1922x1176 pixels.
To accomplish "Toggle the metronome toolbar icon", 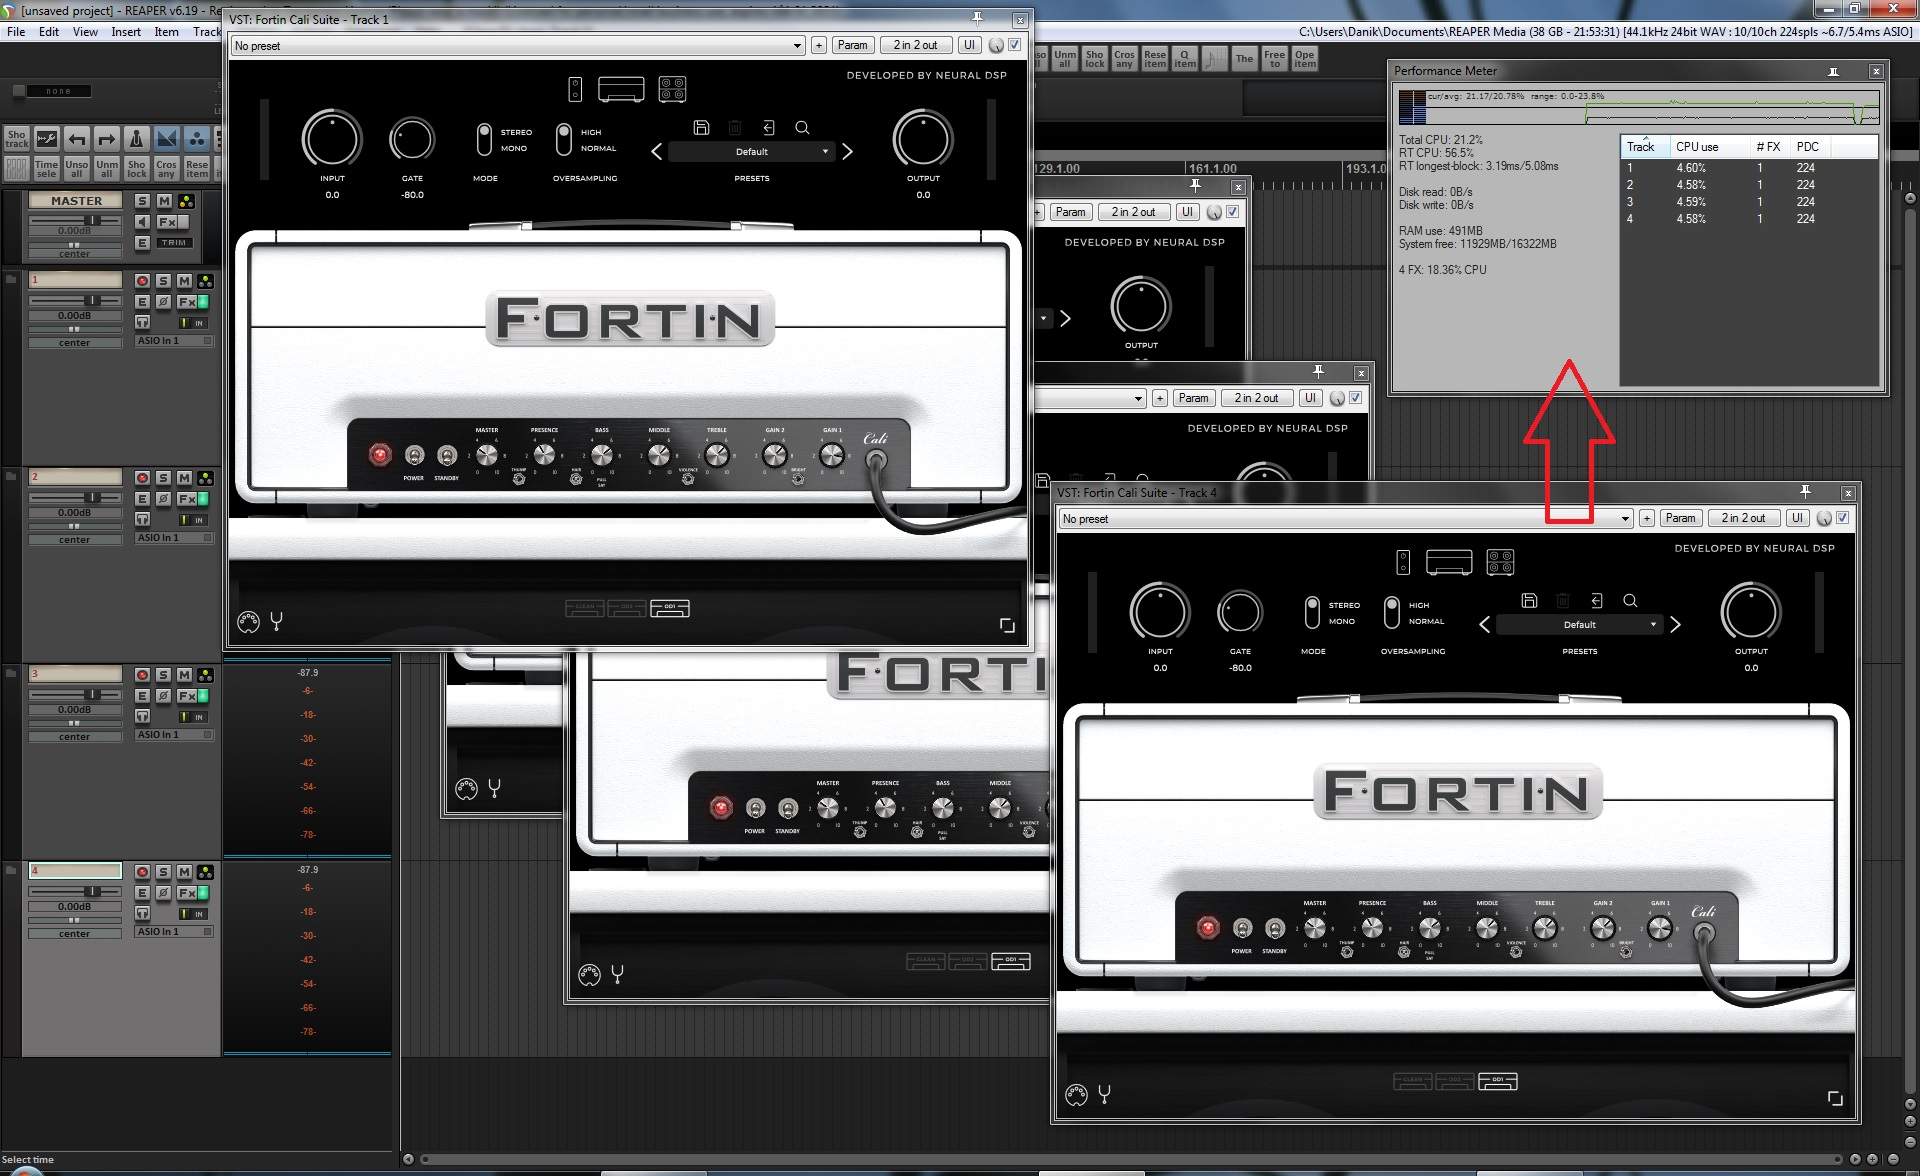I will (x=137, y=139).
